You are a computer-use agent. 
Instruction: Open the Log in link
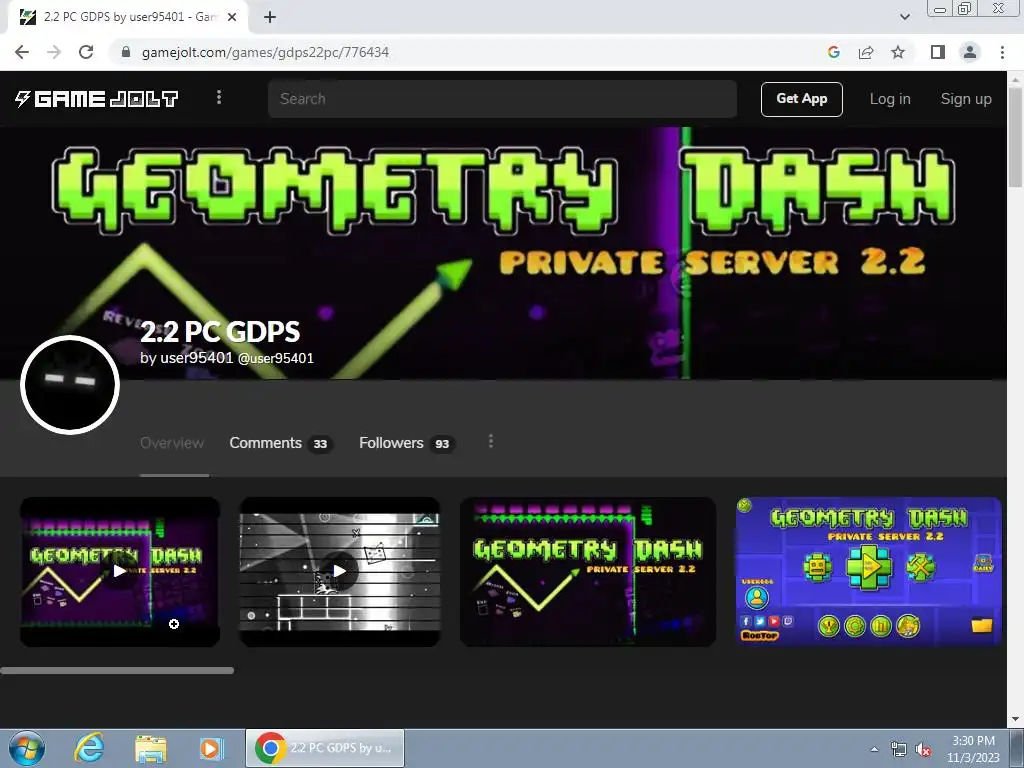tap(889, 99)
